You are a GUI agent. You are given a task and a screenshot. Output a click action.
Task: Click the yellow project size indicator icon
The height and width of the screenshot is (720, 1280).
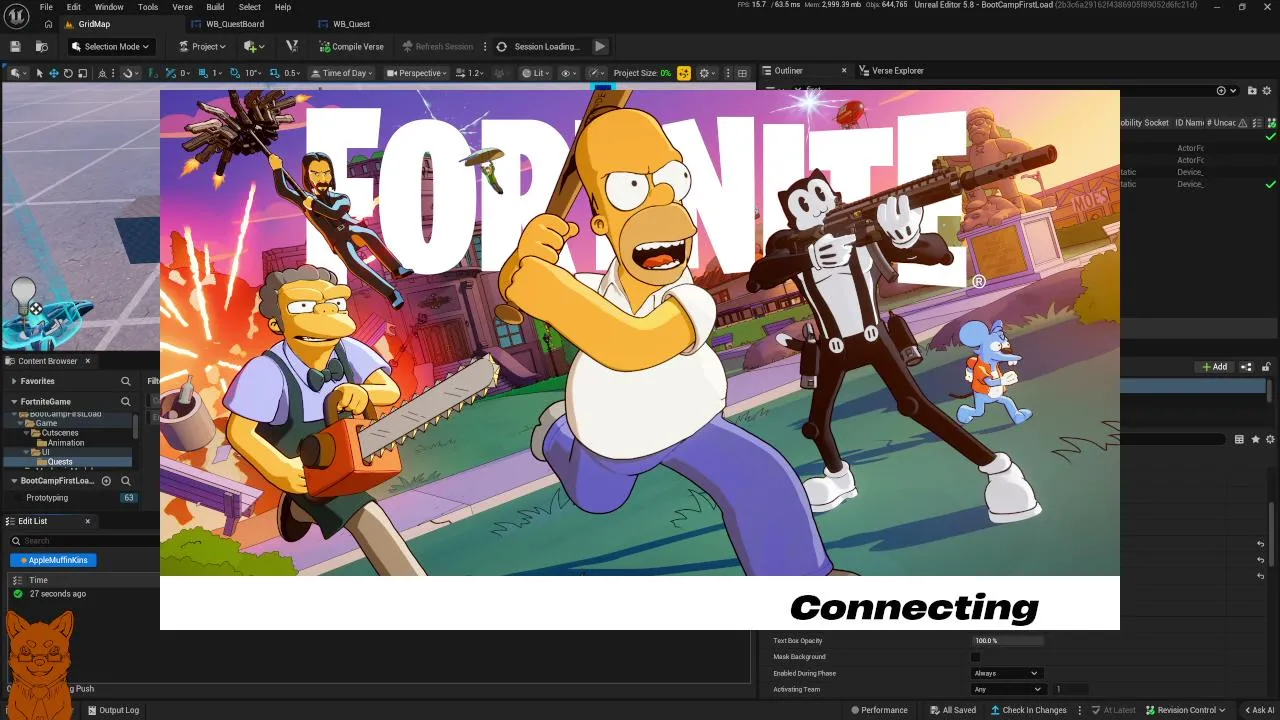(x=684, y=73)
